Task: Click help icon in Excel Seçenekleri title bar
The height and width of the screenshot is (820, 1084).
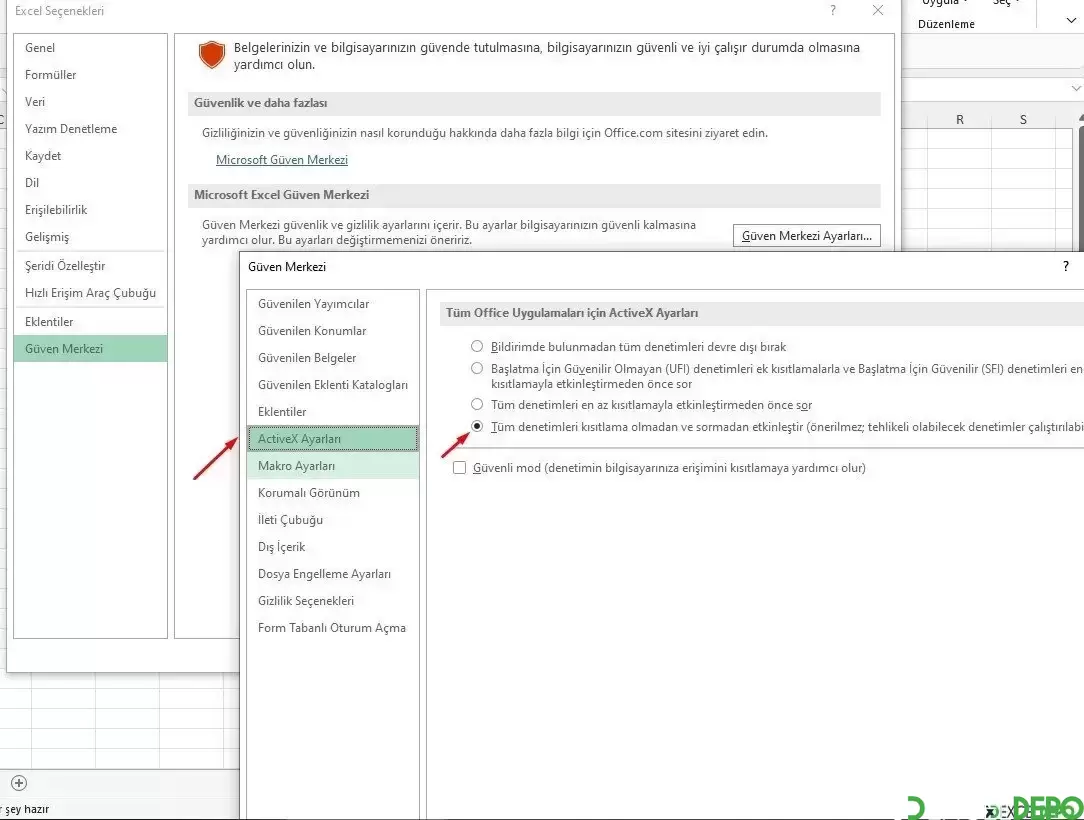Action: point(833,10)
